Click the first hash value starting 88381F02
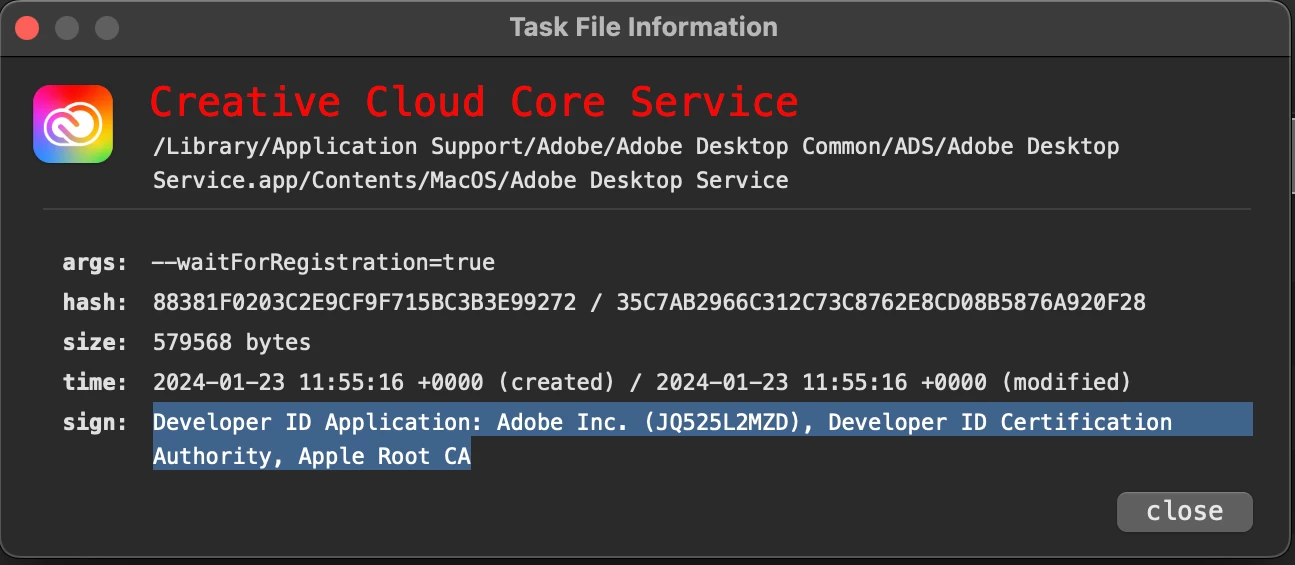The height and width of the screenshot is (565, 1295). click(364, 303)
